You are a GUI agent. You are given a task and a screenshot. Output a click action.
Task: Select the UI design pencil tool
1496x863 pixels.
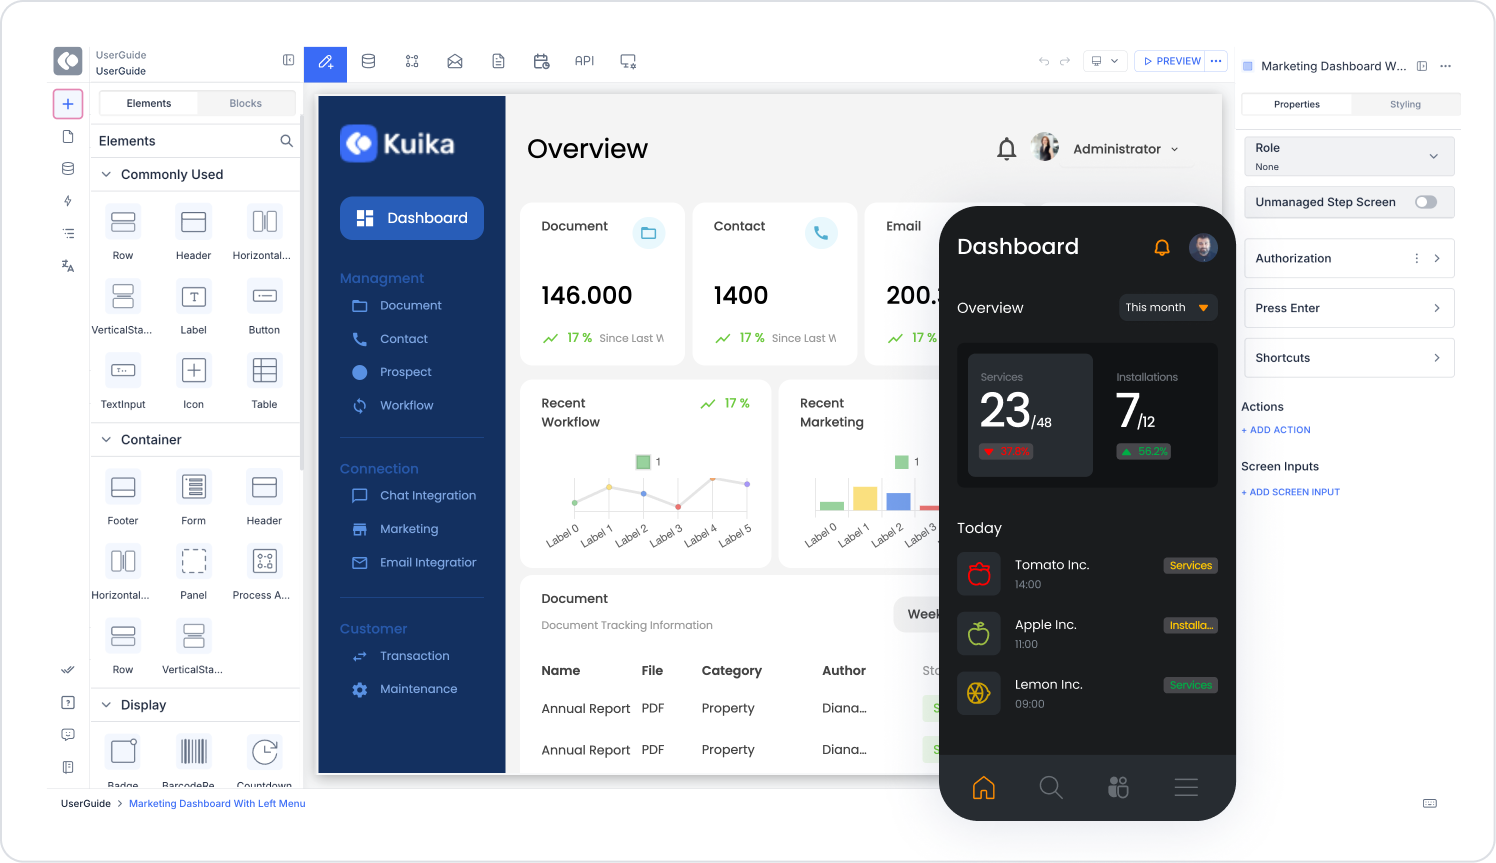[325, 63]
